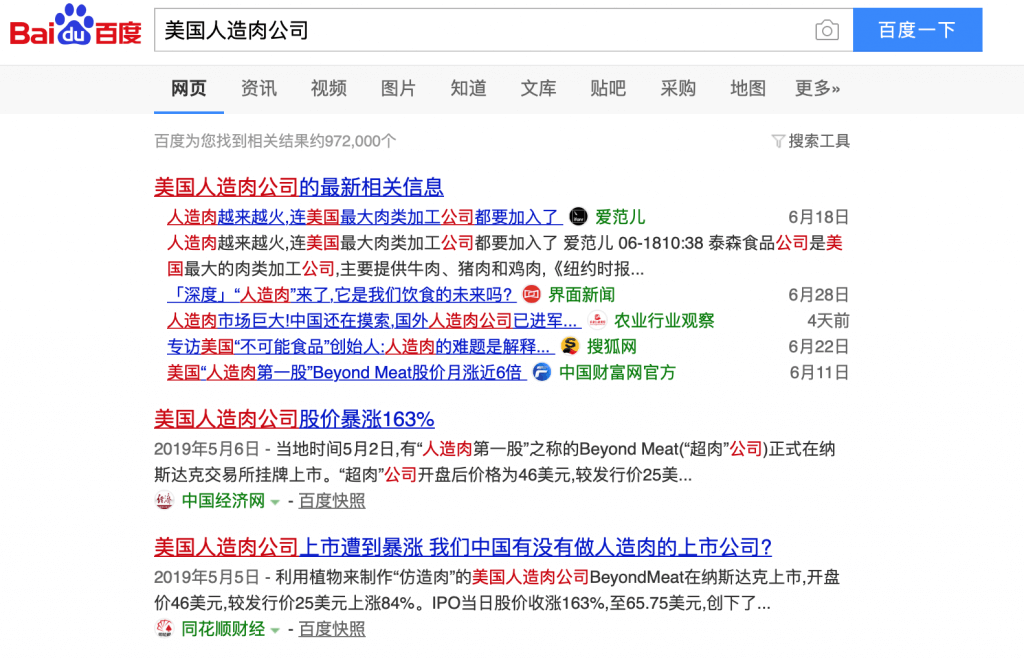The image size is (1024, 658).
Task: Click the 中国经济网 site logo icon
Action: pos(164,501)
